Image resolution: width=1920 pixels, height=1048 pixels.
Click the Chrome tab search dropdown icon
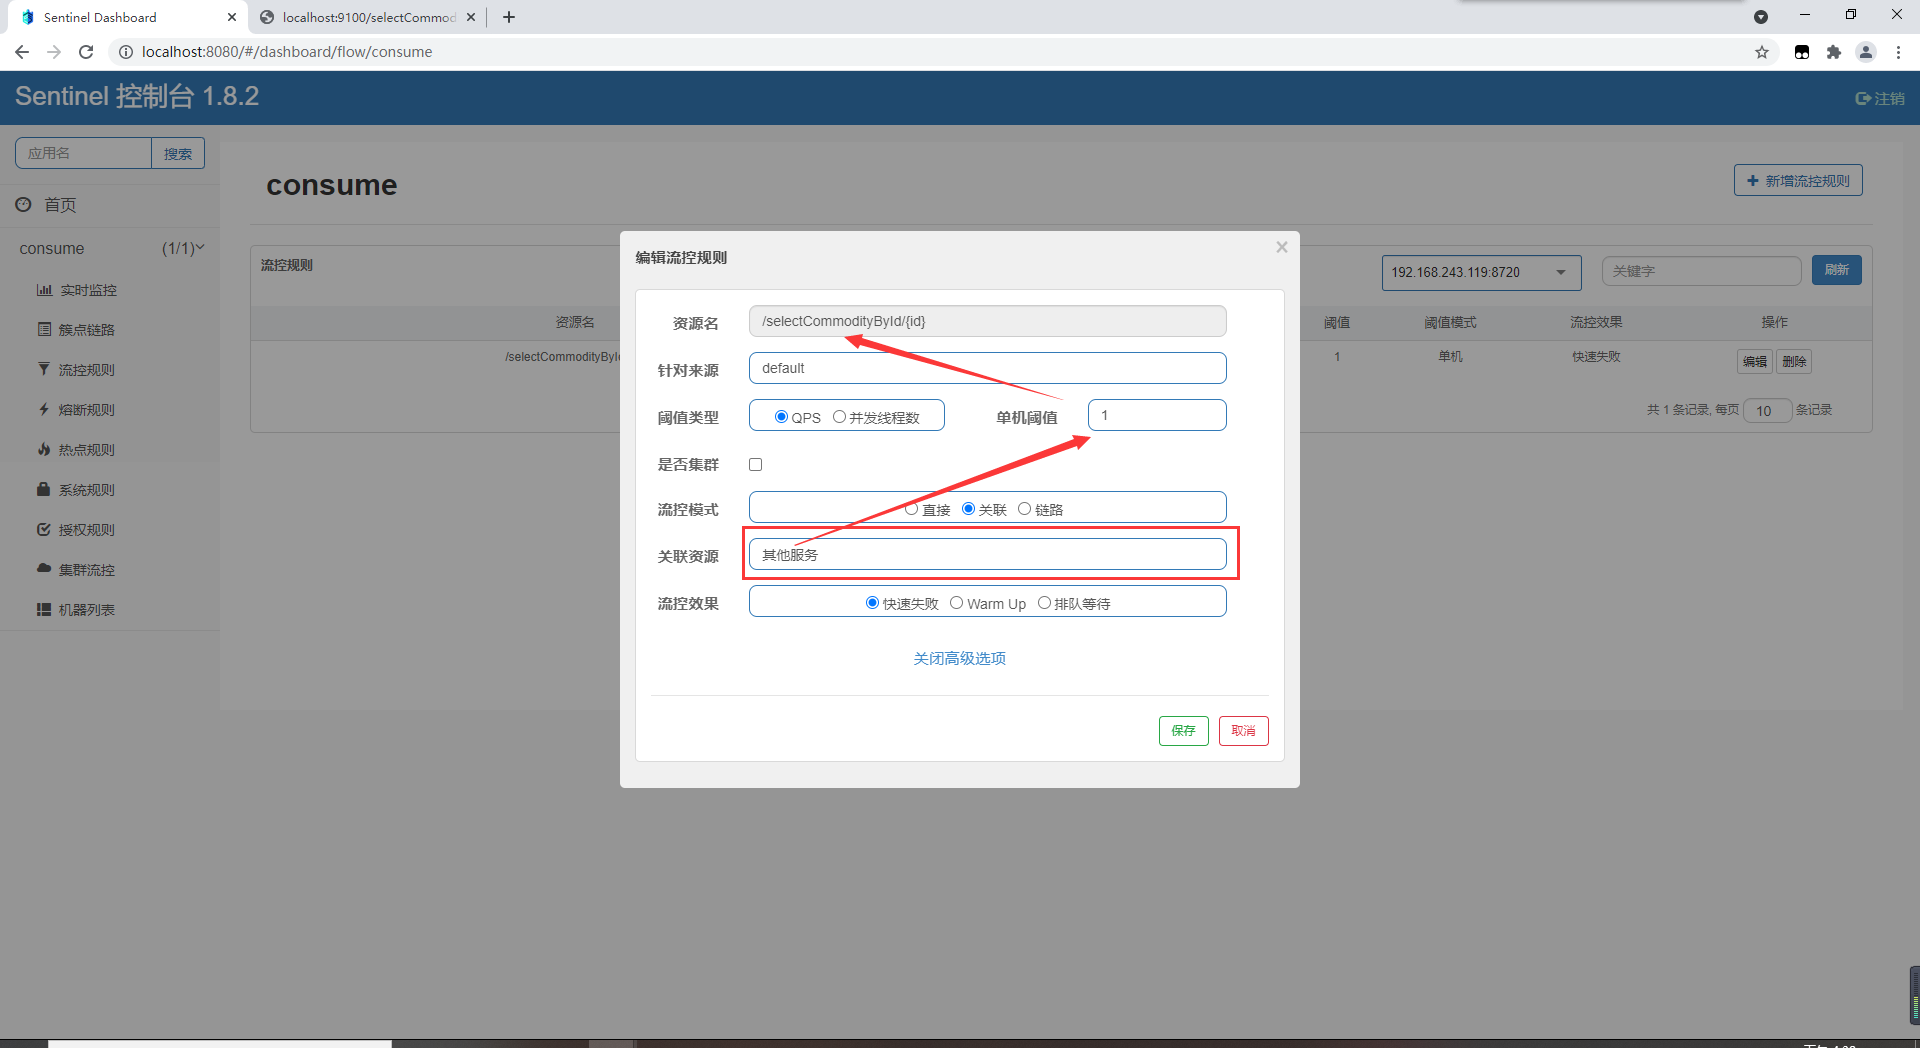1761,17
